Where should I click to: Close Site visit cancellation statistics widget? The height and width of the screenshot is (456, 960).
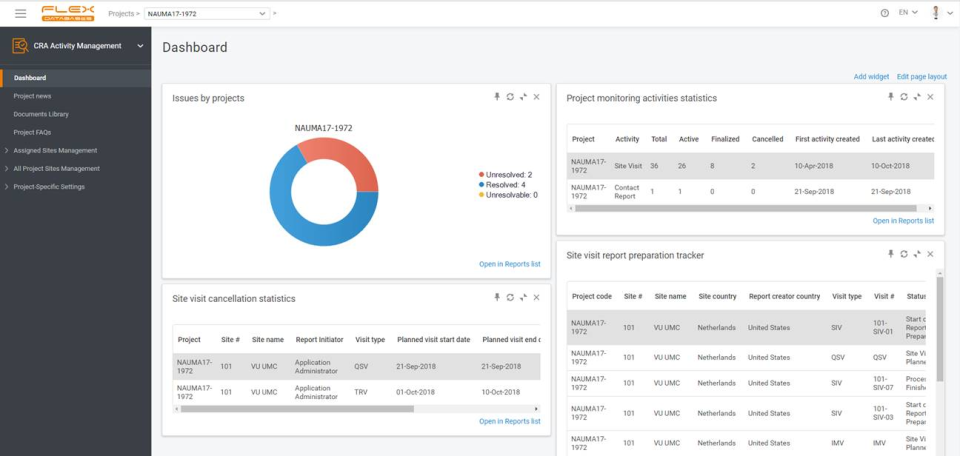pos(536,297)
